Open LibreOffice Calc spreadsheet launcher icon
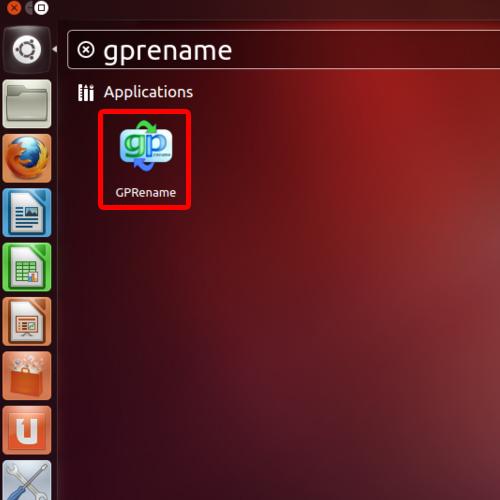 27,267
